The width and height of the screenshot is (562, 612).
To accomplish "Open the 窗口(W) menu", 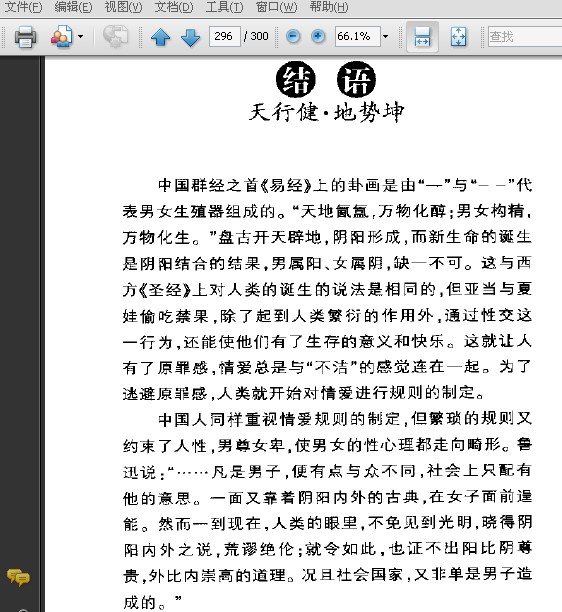I will pos(276,7).
